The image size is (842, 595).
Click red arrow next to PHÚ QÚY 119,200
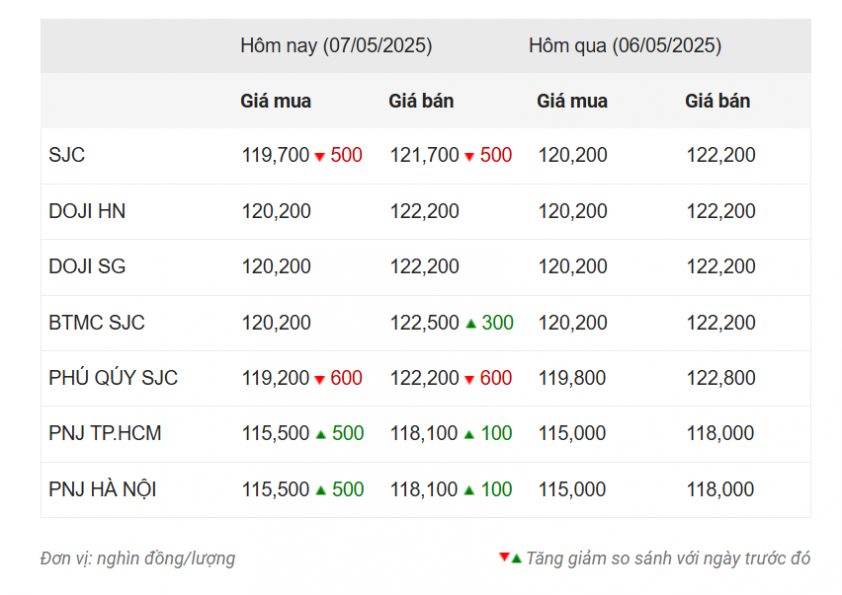tap(320, 380)
